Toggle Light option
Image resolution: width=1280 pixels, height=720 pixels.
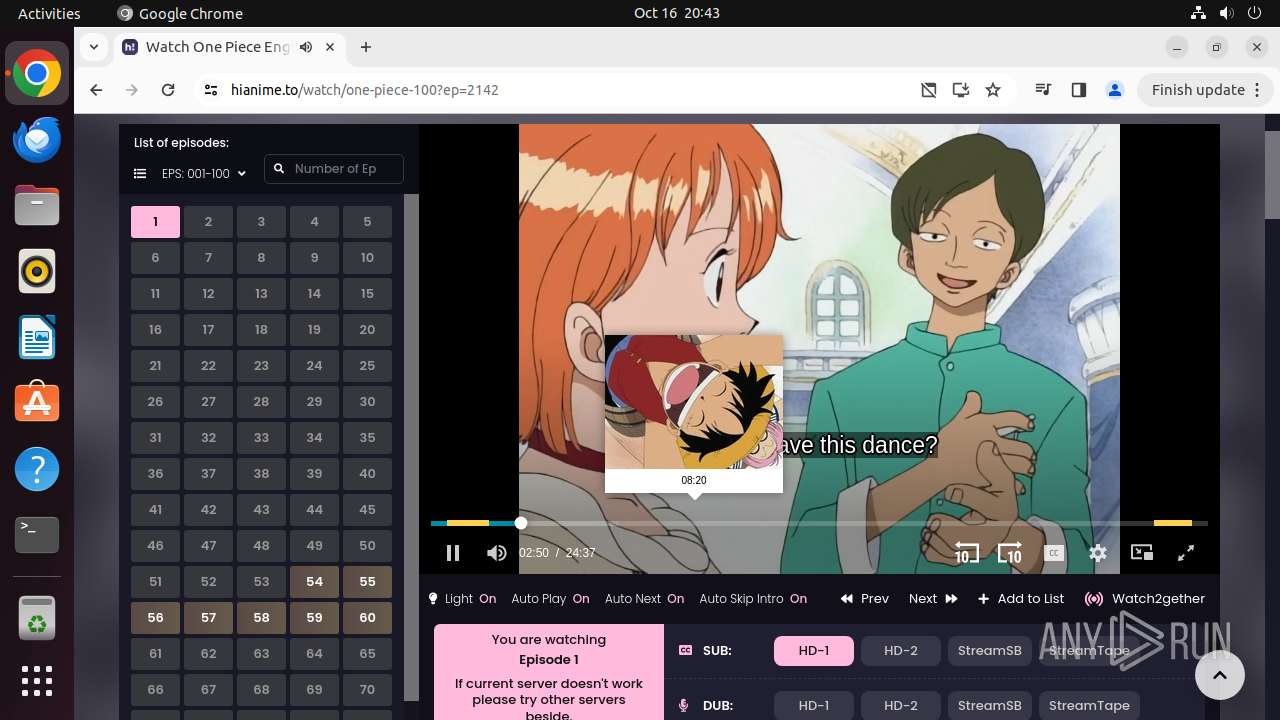coord(462,599)
